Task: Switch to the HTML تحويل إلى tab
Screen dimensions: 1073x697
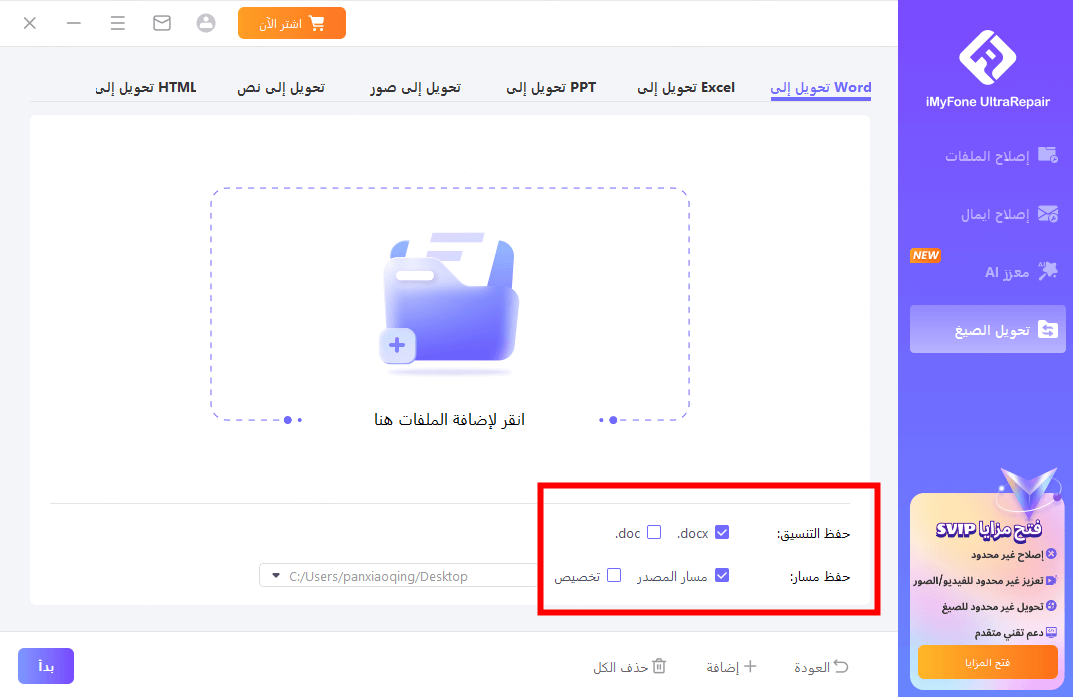Action: click(146, 88)
